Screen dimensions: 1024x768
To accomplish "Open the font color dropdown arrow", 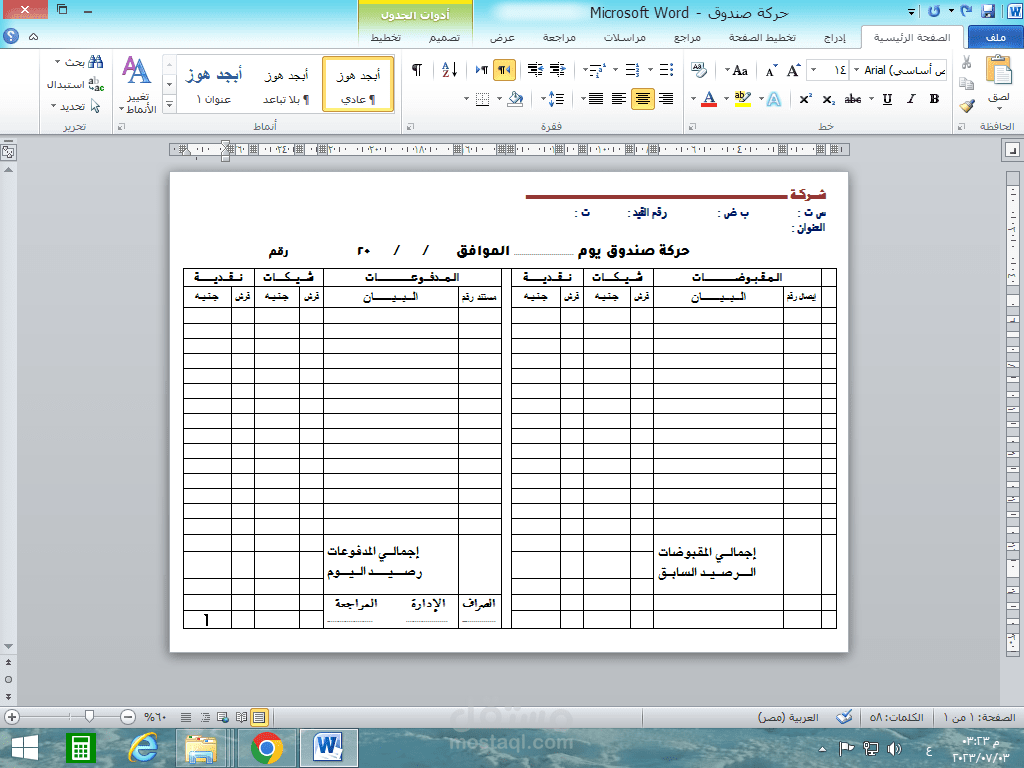I will tap(694, 99).
